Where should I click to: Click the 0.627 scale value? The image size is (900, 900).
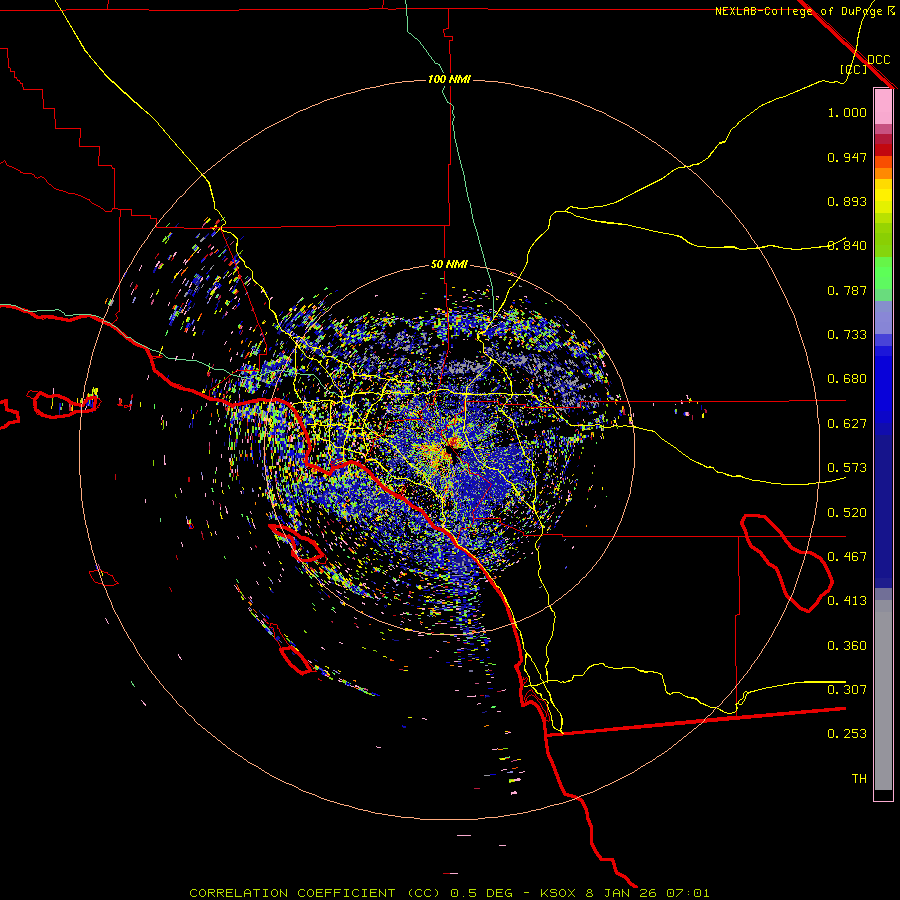point(847,424)
